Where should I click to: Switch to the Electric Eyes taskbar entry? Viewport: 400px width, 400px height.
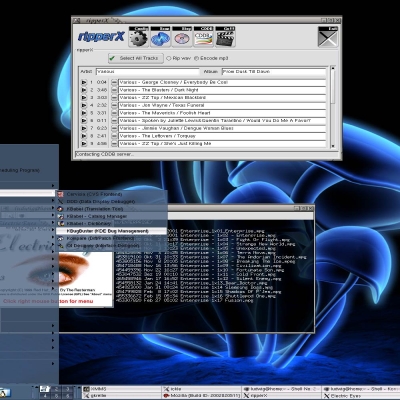point(361,396)
